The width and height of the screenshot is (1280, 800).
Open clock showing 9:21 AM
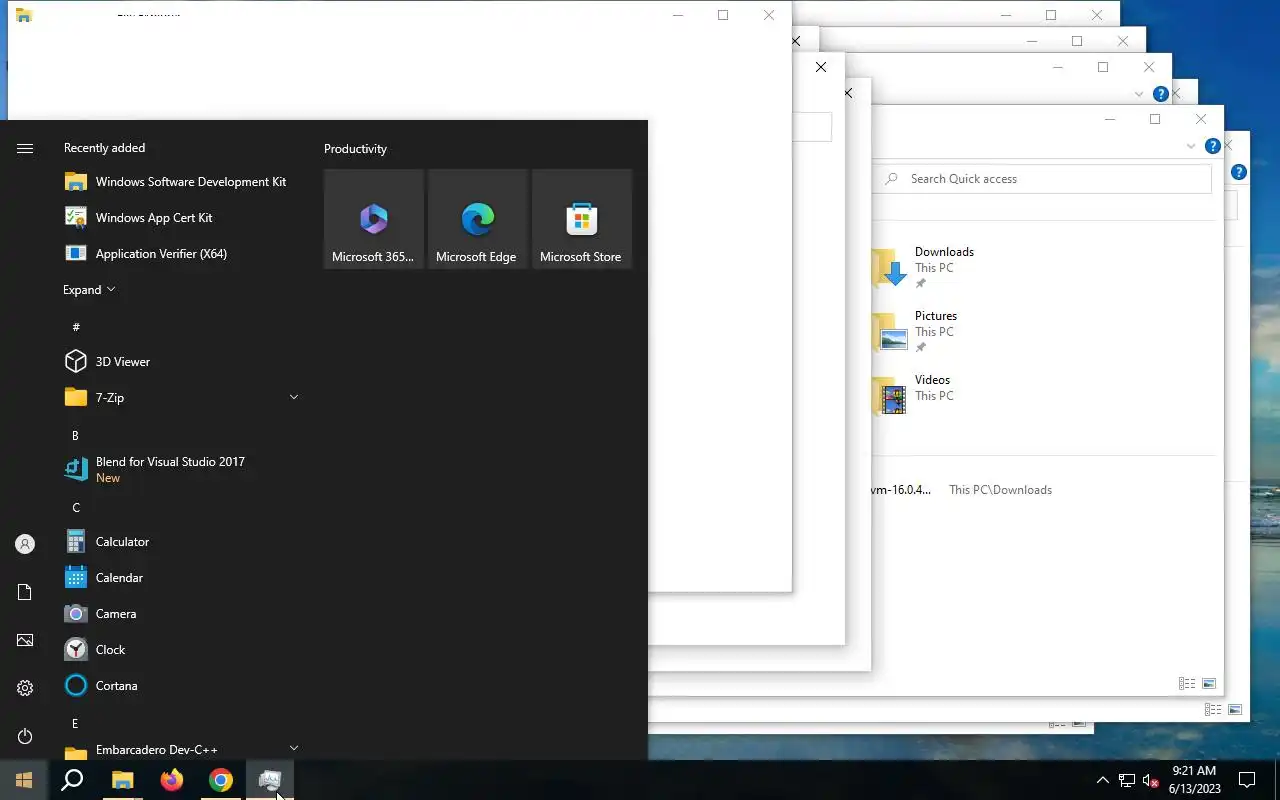(x=1194, y=780)
